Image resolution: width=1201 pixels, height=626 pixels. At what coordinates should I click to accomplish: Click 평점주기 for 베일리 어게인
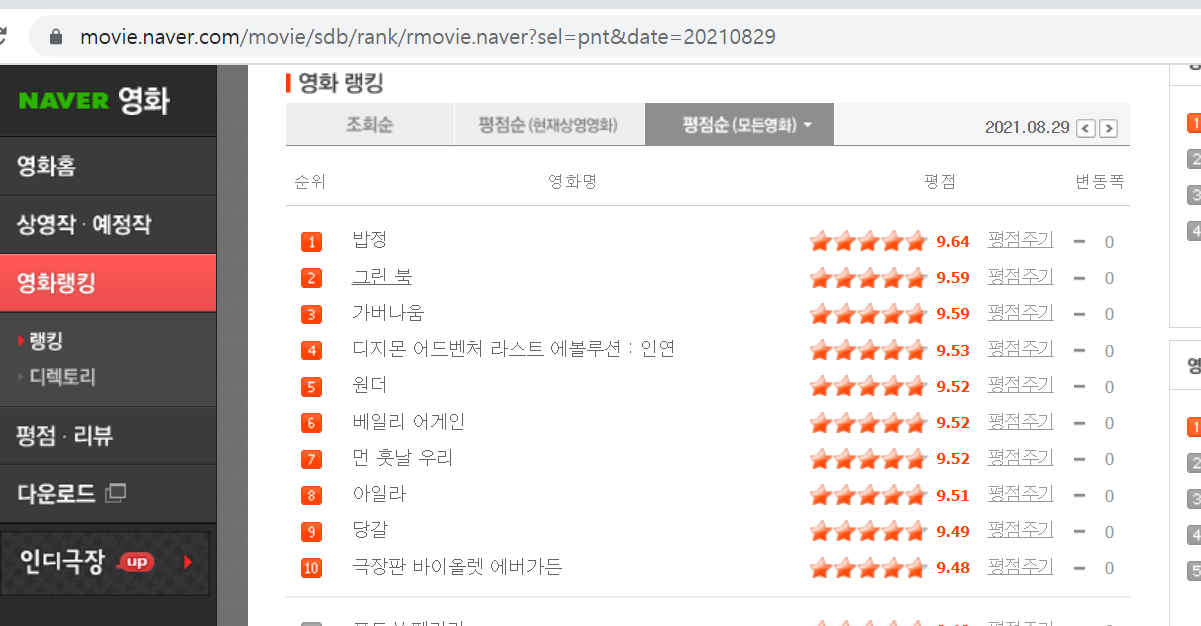click(x=1020, y=422)
